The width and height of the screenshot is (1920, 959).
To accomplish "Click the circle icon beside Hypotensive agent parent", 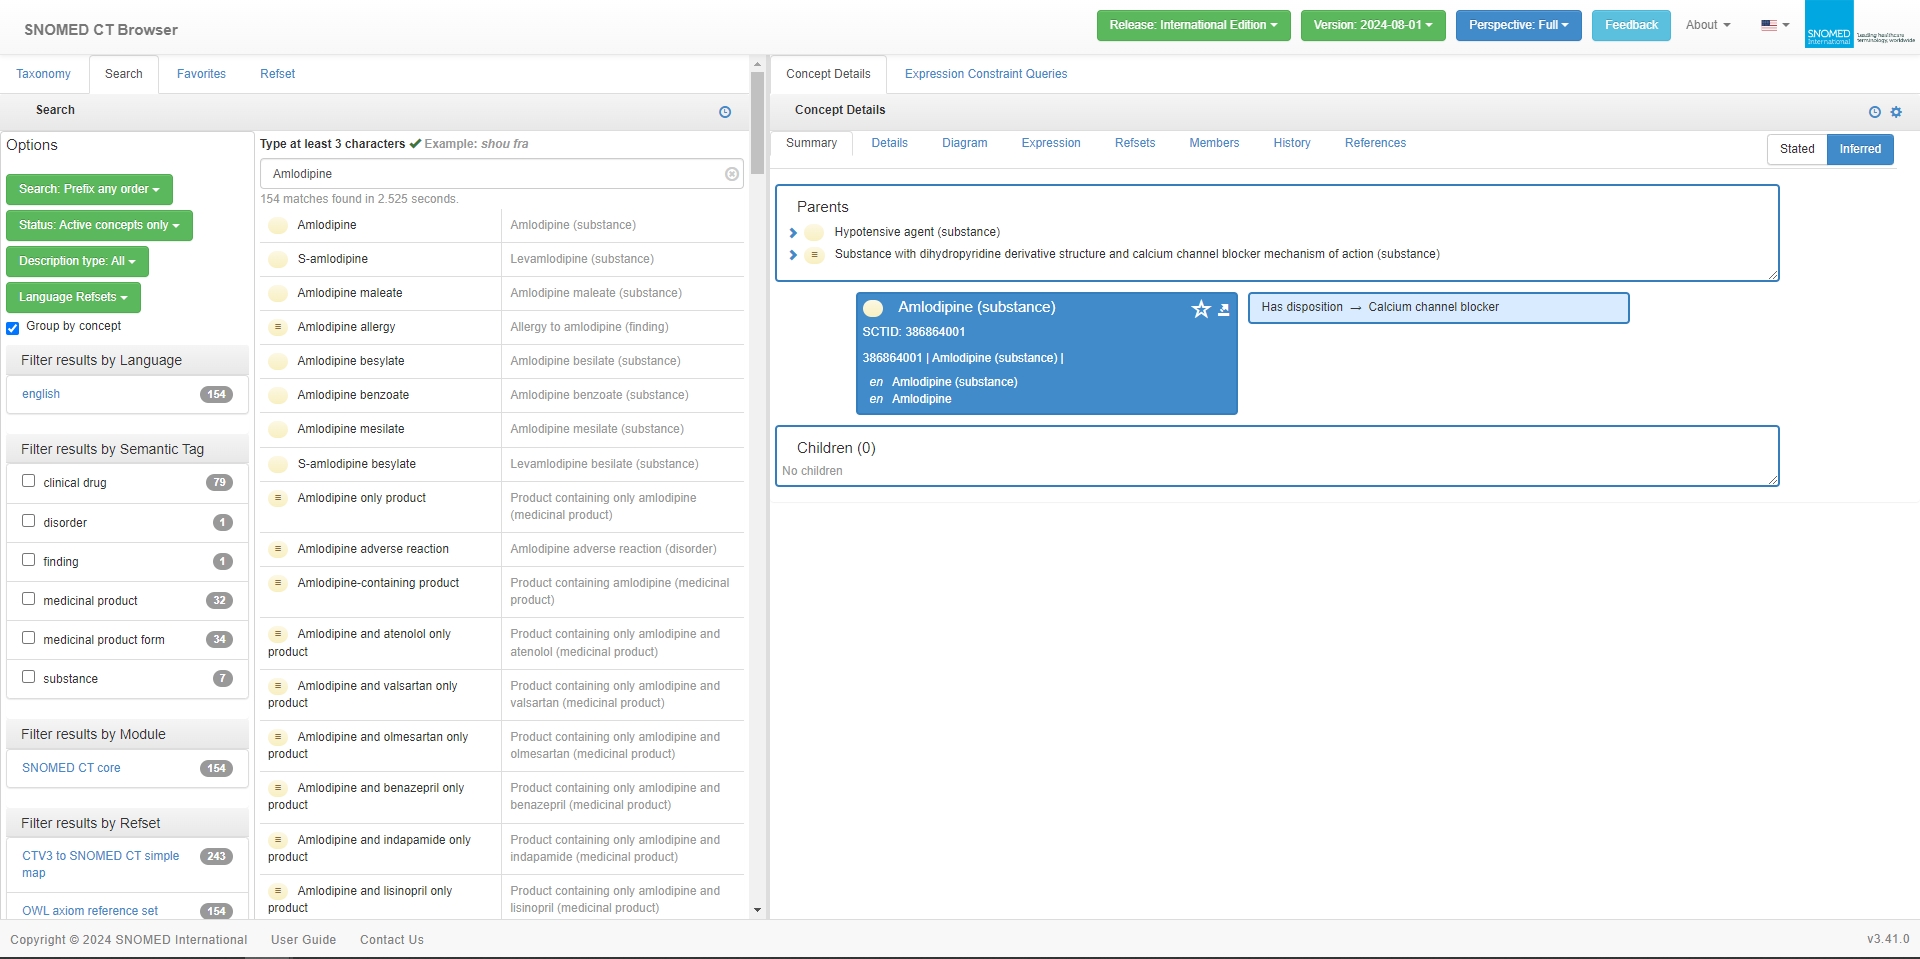I will coord(814,232).
